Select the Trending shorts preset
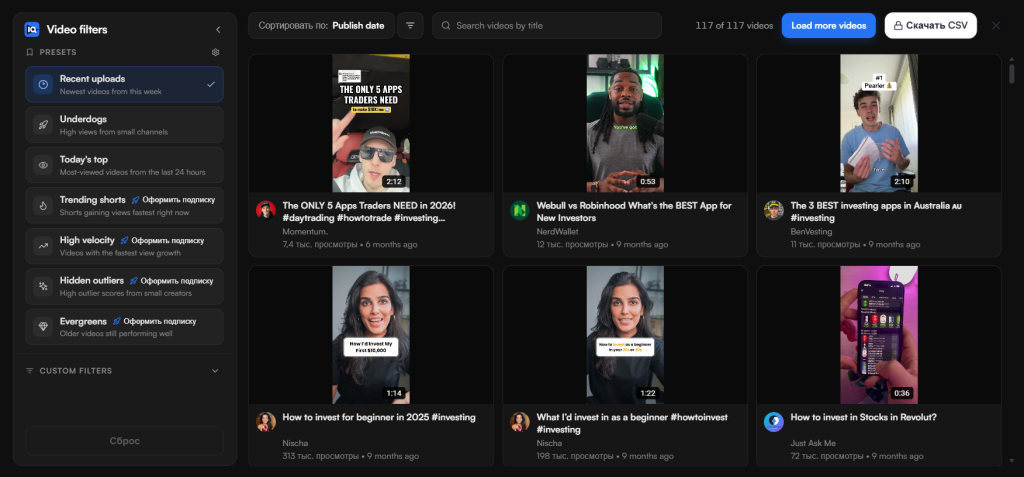This screenshot has width=1024, height=477. click(x=125, y=206)
